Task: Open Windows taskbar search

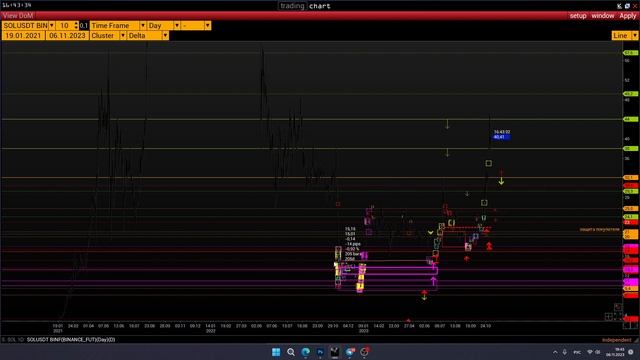Action: [x=291, y=352]
